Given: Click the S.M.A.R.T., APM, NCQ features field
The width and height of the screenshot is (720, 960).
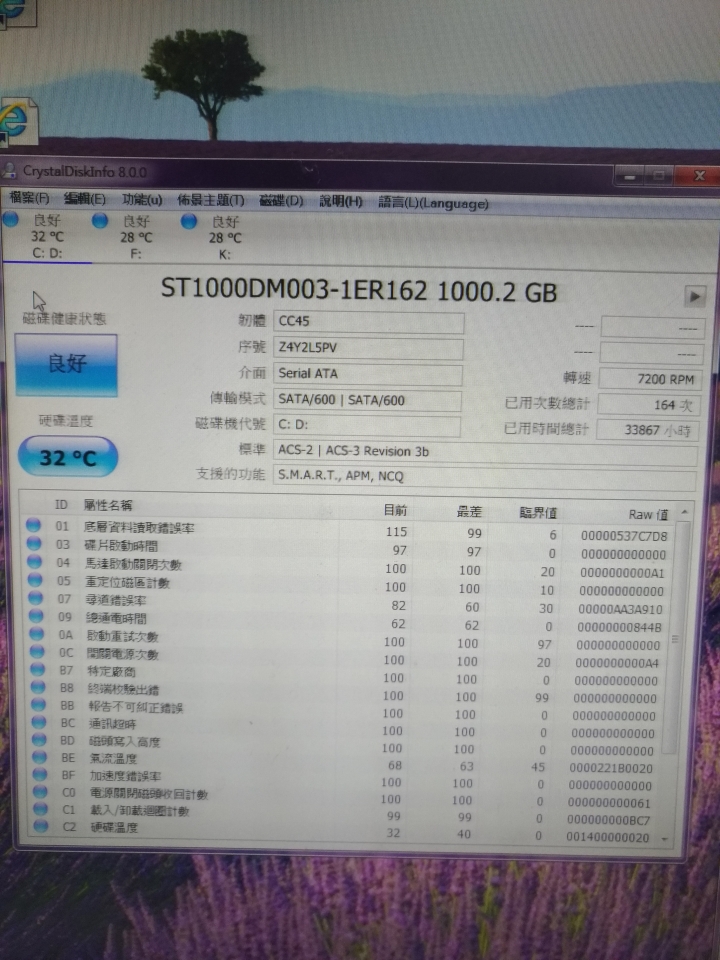Looking at the screenshot, I should pyautogui.click(x=484, y=477).
